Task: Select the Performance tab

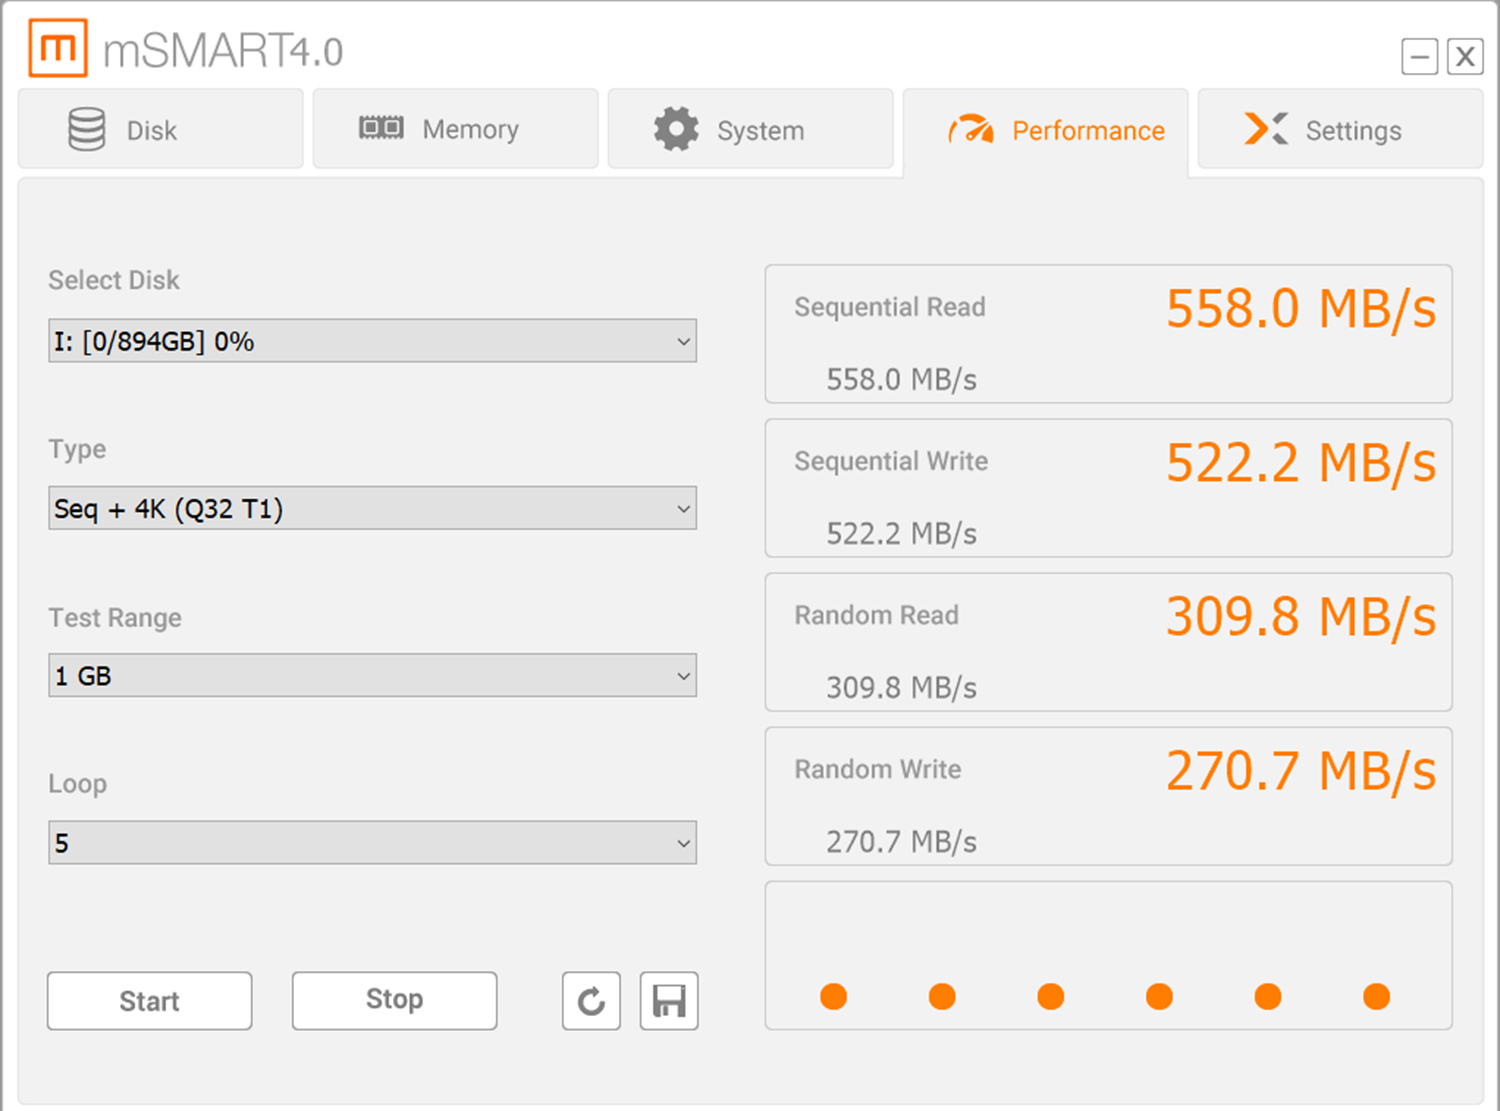Action: point(1045,131)
